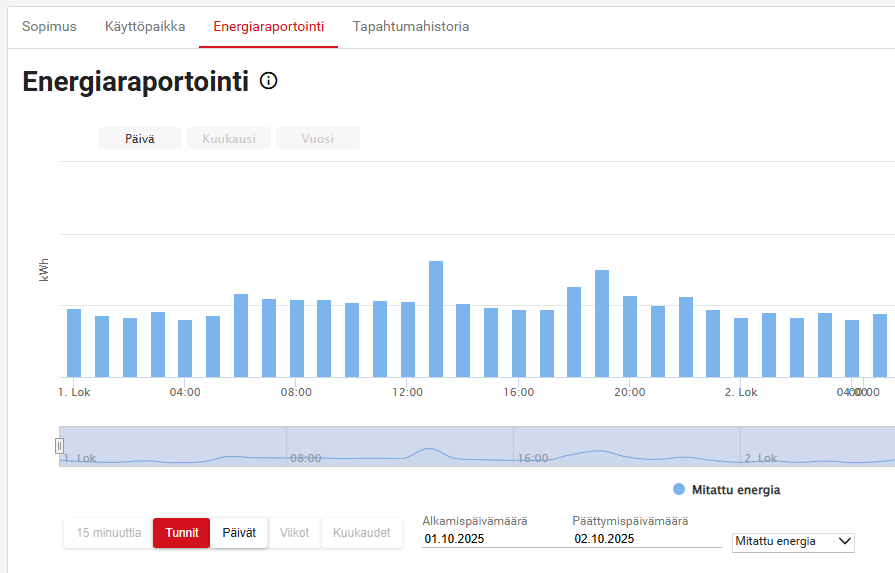Pick the Kuukaudet resolution button

(x=361, y=533)
